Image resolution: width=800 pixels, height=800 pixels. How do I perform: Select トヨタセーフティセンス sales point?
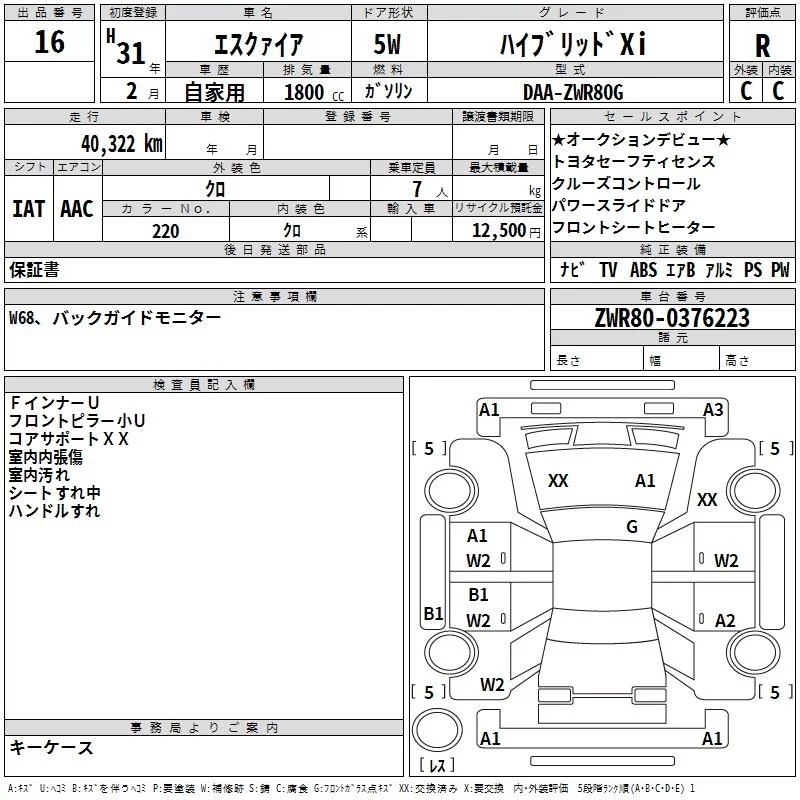click(634, 161)
